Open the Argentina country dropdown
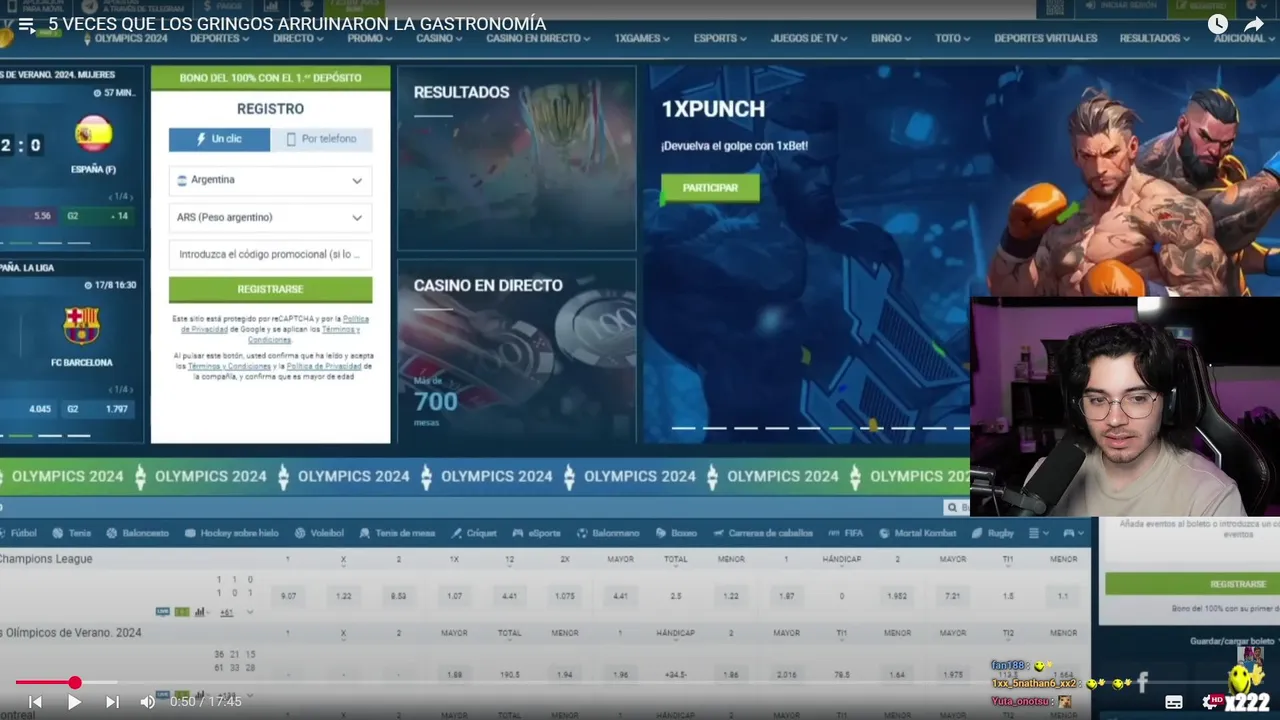 pyautogui.click(x=270, y=181)
